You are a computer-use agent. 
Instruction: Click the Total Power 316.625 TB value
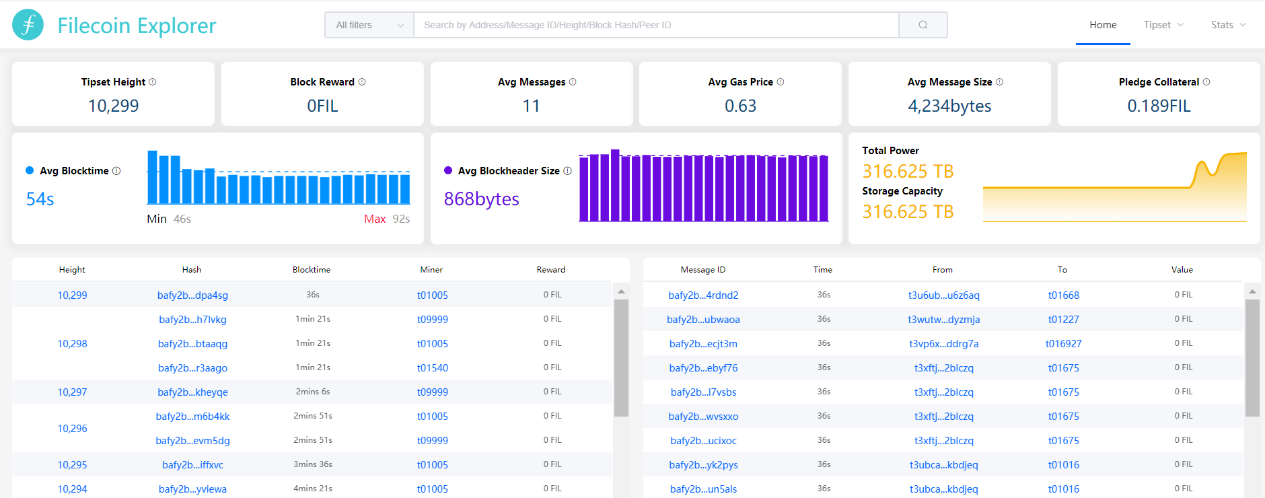pos(908,171)
